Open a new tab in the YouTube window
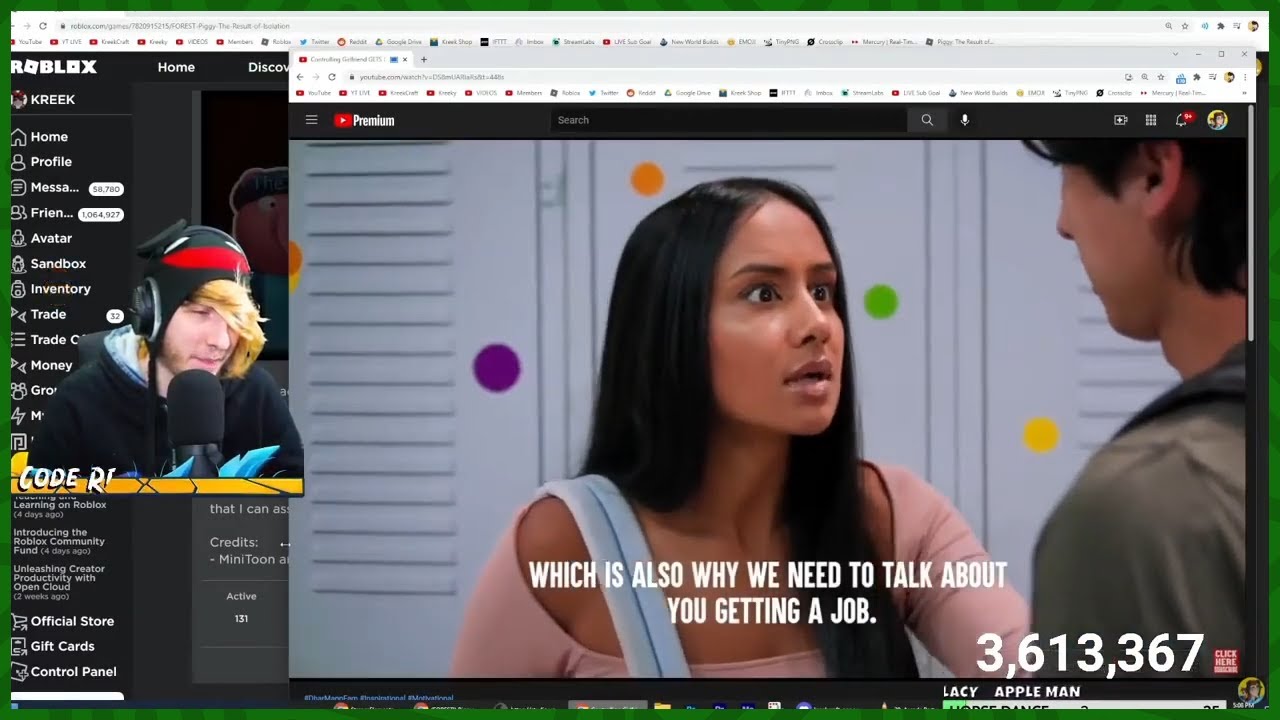Image resolution: width=1280 pixels, height=720 pixels. [x=423, y=60]
